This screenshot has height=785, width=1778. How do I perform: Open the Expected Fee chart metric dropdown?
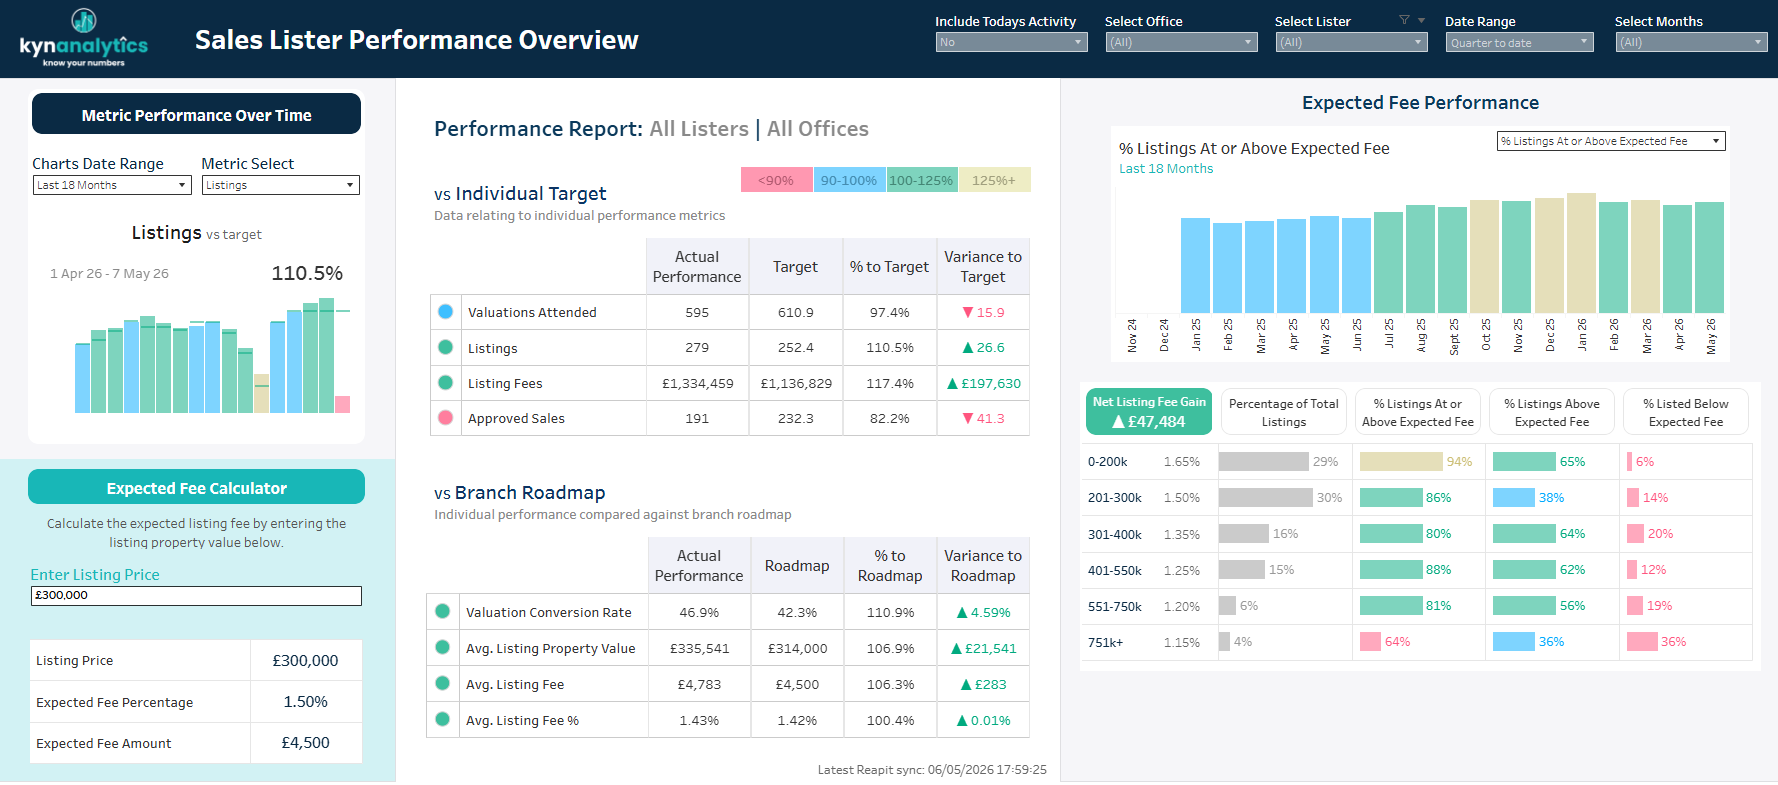tap(1611, 141)
